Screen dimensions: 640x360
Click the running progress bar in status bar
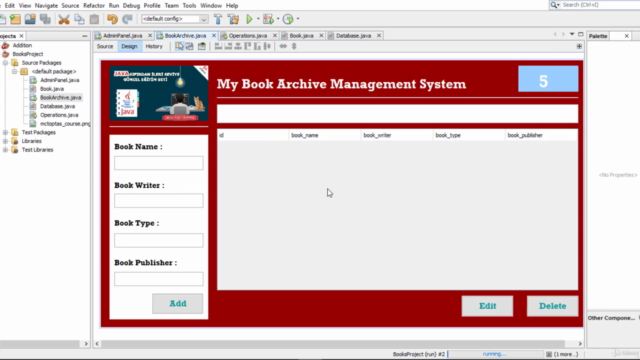coord(495,354)
